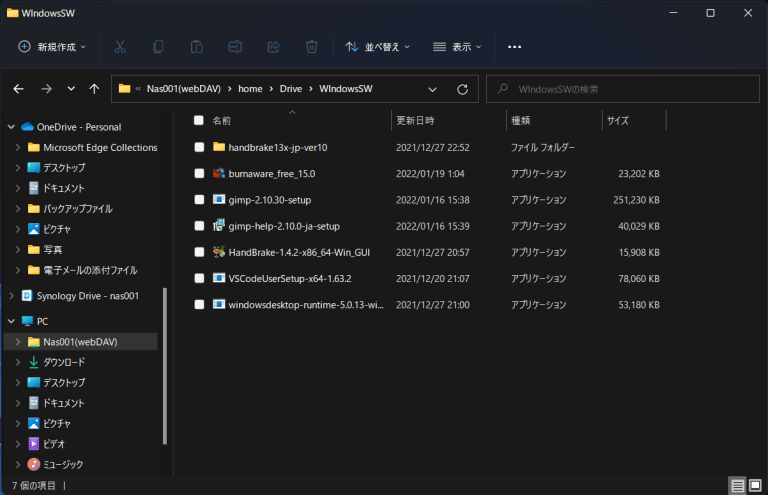Screen dimensions: 768x495
Task: Check the box for handbrake13x-jp-ver10
Action: point(199,147)
